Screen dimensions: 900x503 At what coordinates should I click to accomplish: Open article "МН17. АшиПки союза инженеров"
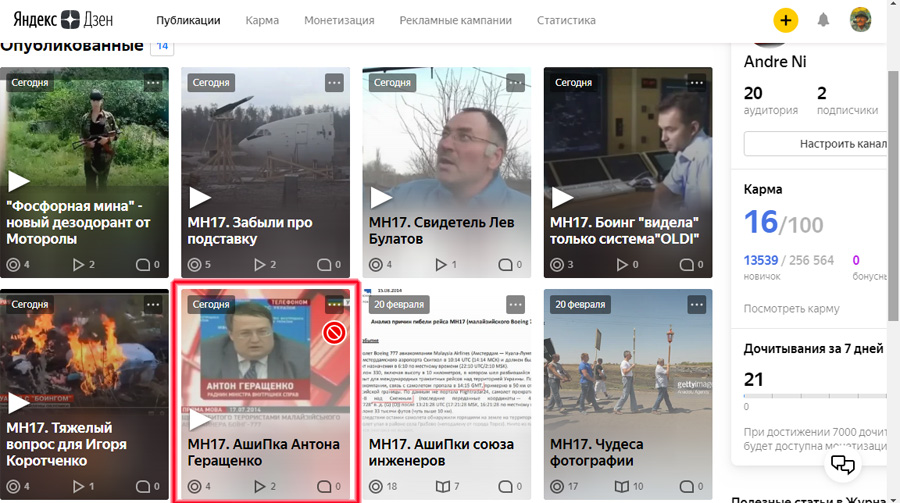(441, 452)
